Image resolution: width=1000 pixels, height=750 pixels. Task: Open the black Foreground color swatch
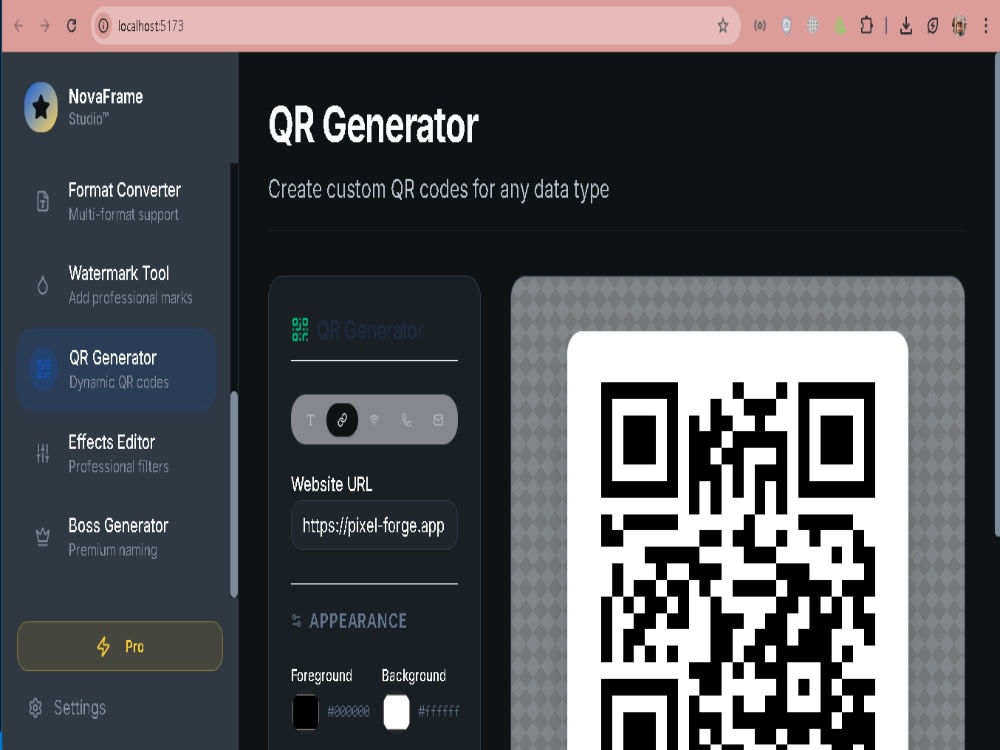pyautogui.click(x=305, y=711)
